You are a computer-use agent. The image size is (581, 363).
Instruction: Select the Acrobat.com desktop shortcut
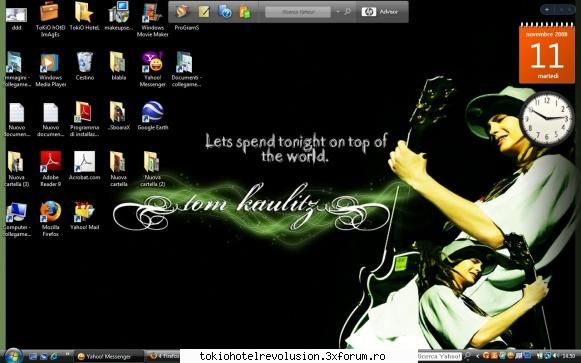click(84, 165)
